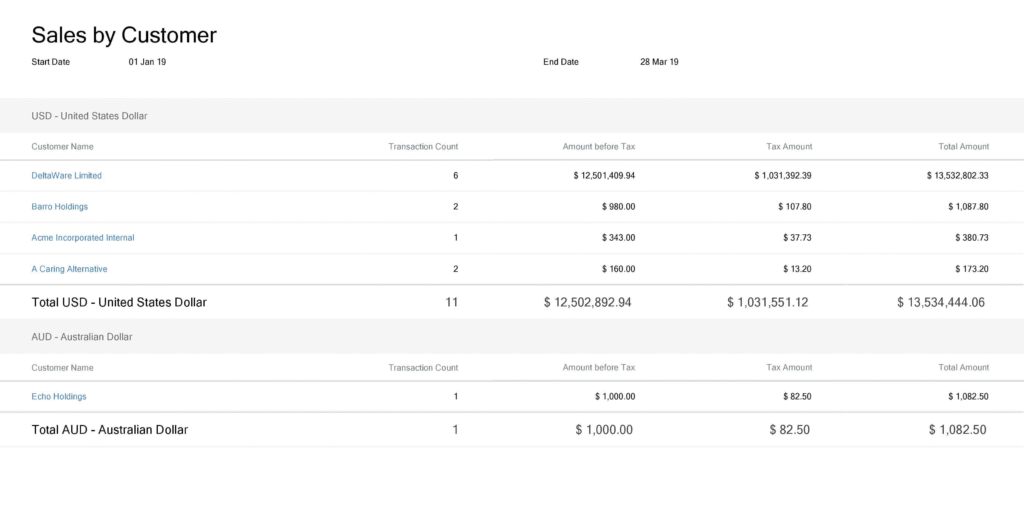Click the USD Amount before Tax header
The width and height of the screenshot is (1024, 520).
click(x=599, y=146)
